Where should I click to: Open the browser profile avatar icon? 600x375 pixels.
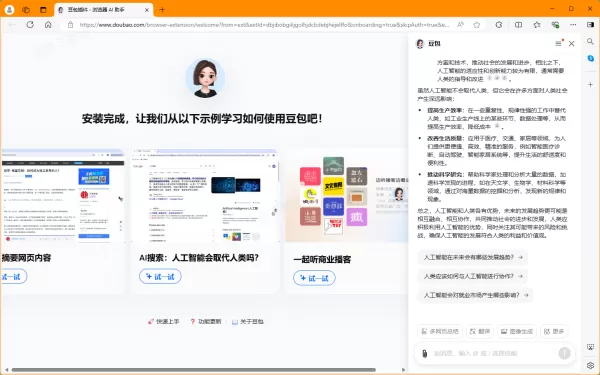click(x=9, y=10)
